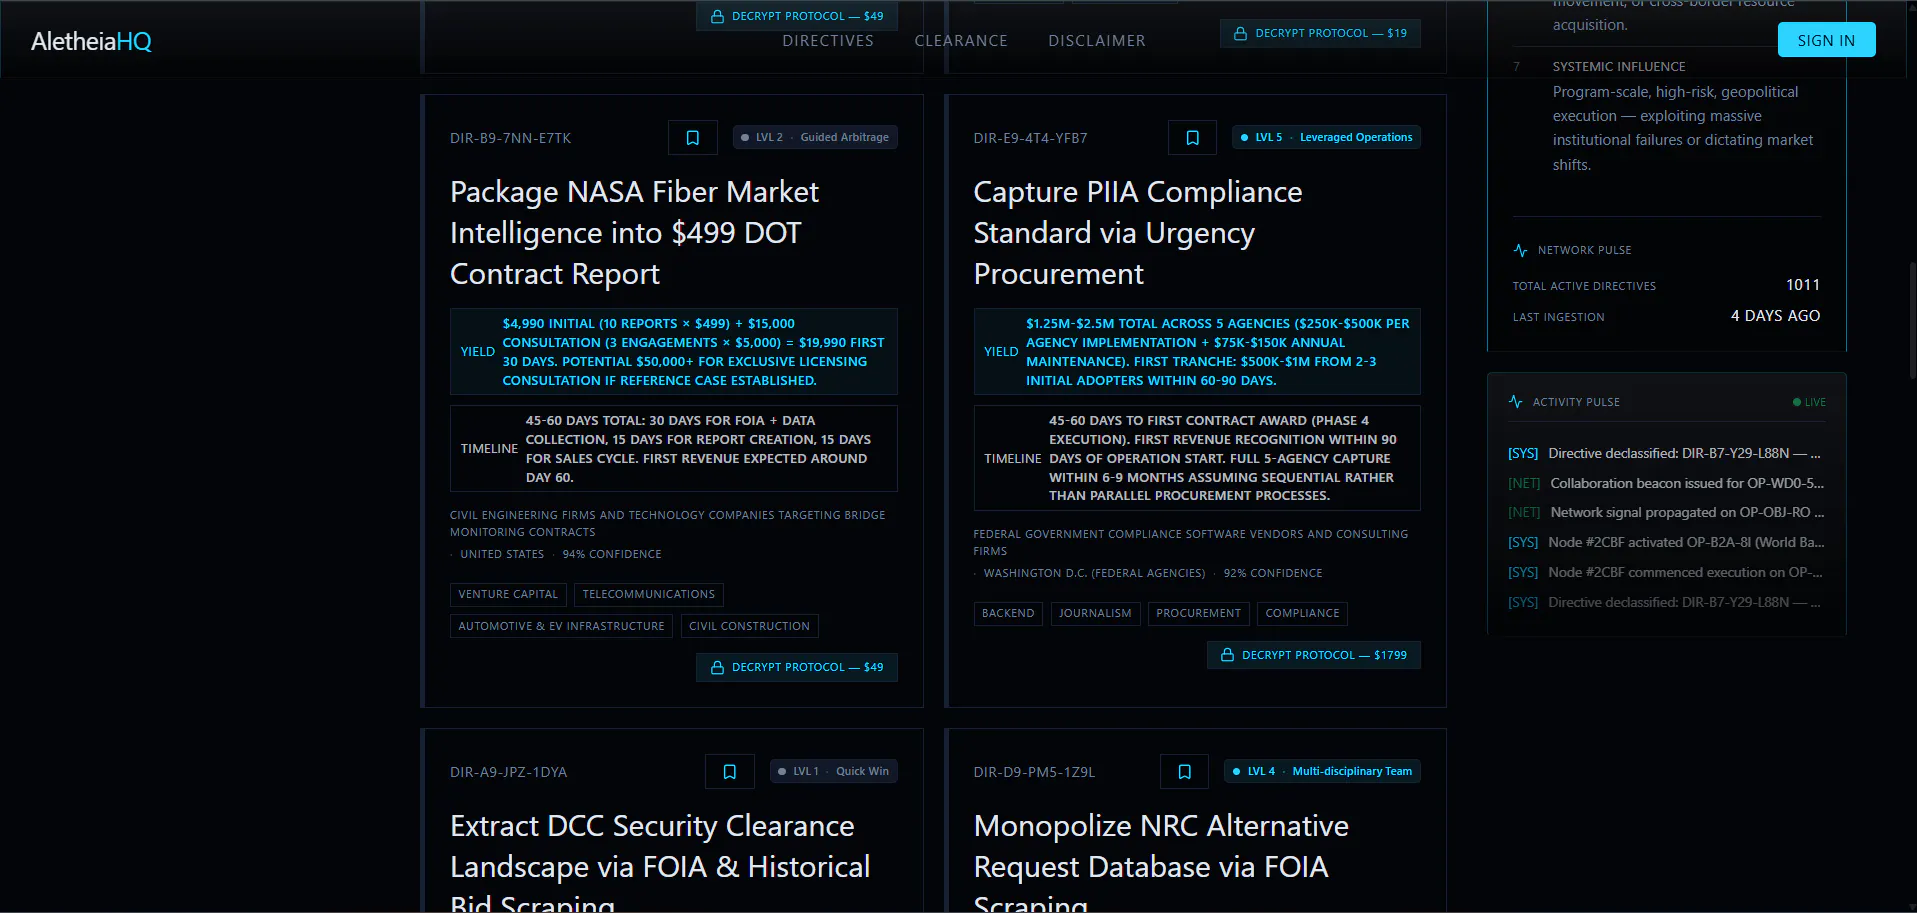Open the Disclaimer nav item
The image size is (1917, 913).
click(x=1097, y=41)
